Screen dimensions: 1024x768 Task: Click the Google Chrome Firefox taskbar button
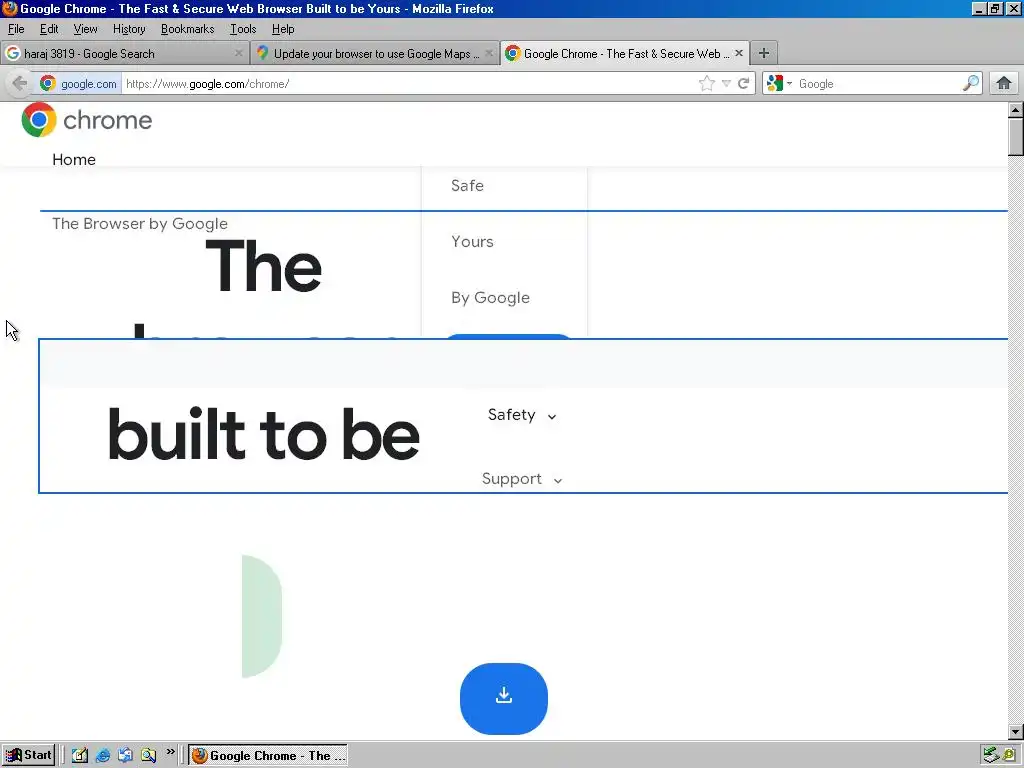pos(268,756)
